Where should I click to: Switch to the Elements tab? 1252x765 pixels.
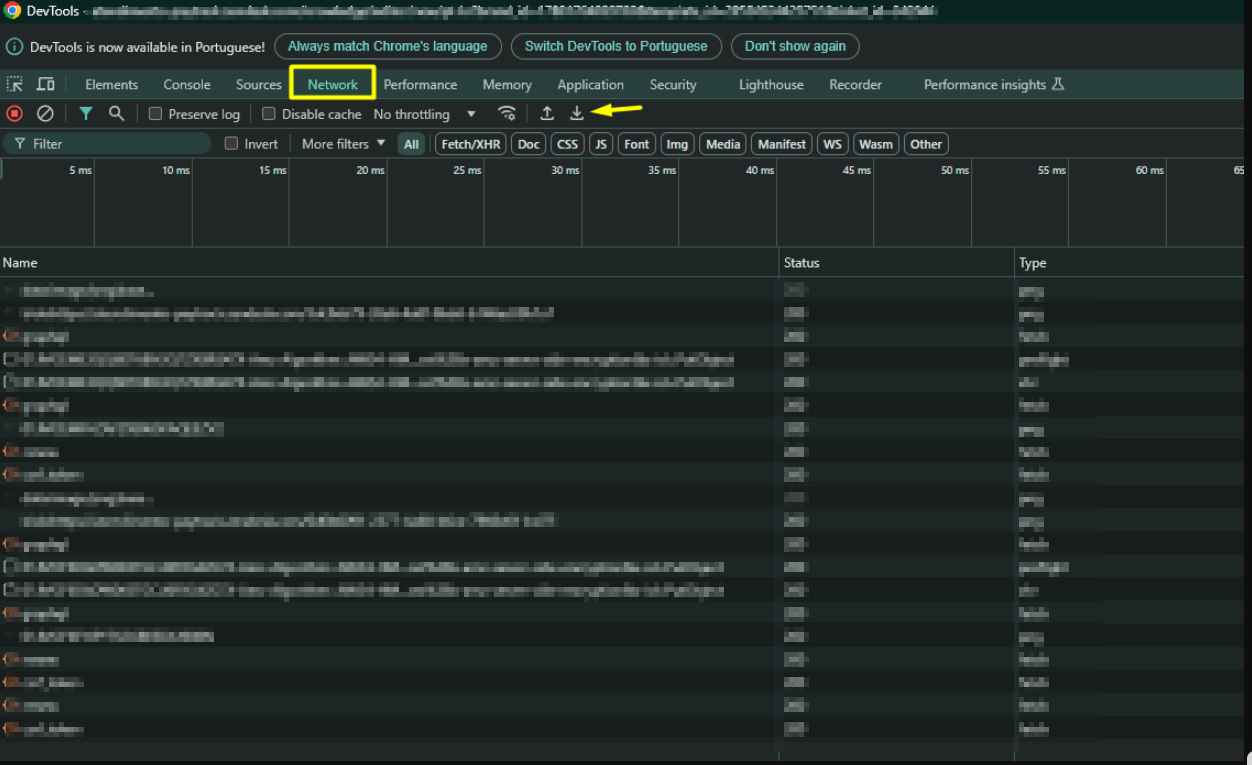pos(112,85)
